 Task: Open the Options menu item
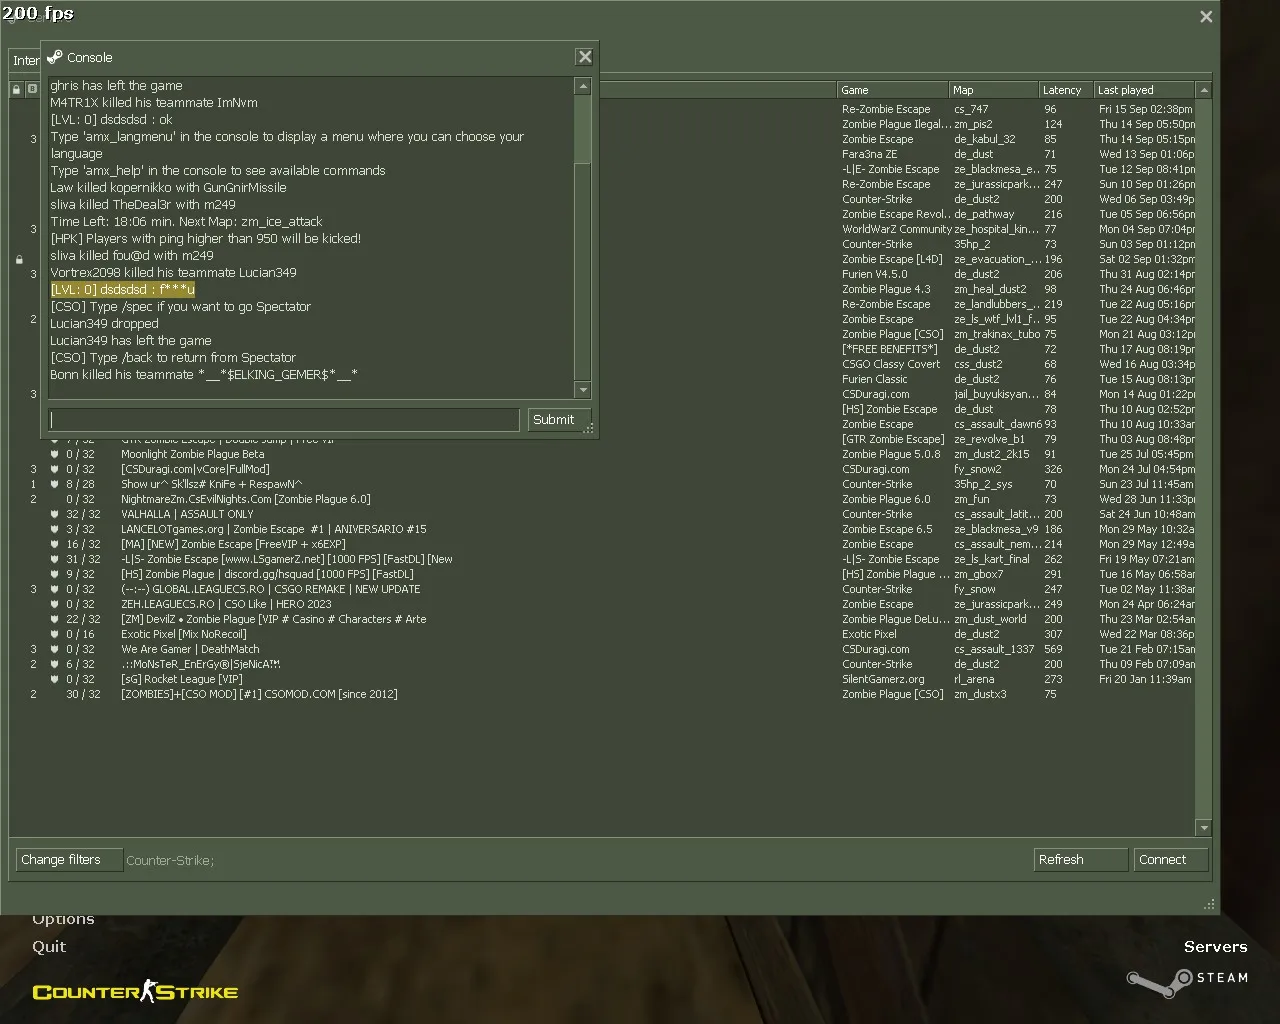coord(63,919)
